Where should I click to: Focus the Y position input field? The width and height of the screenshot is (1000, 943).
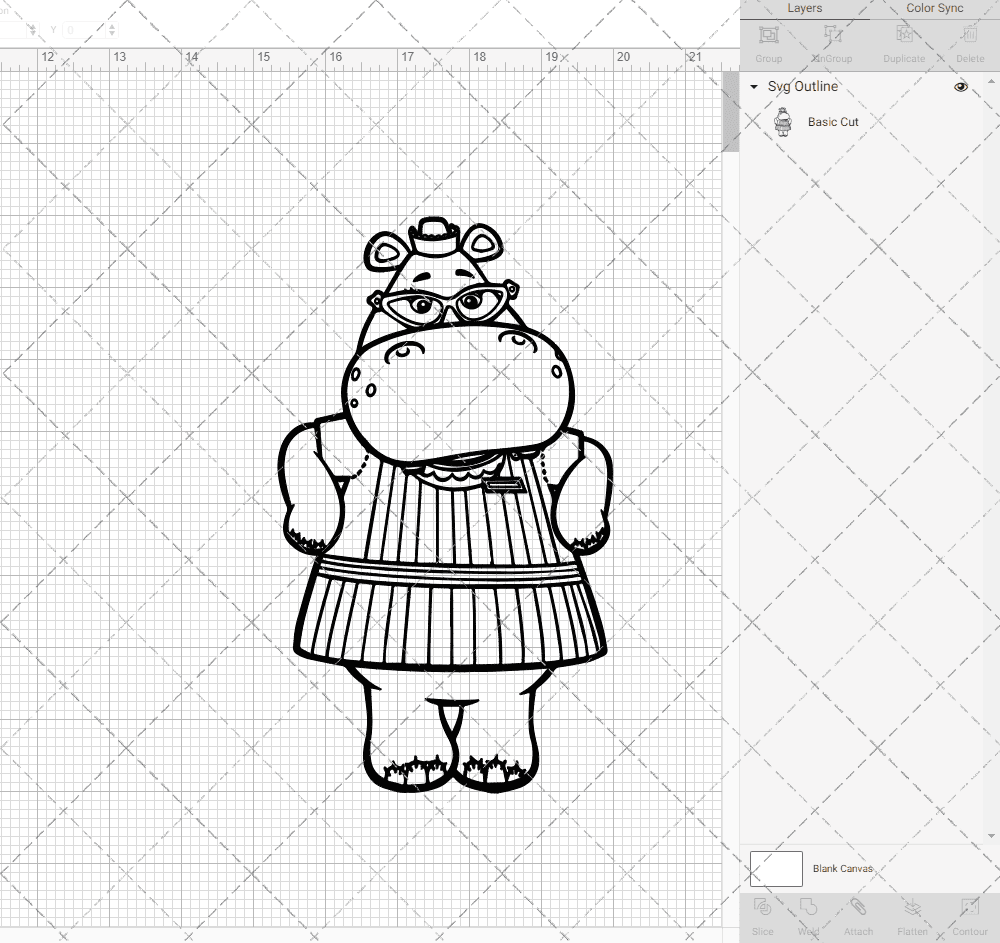coord(84,30)
